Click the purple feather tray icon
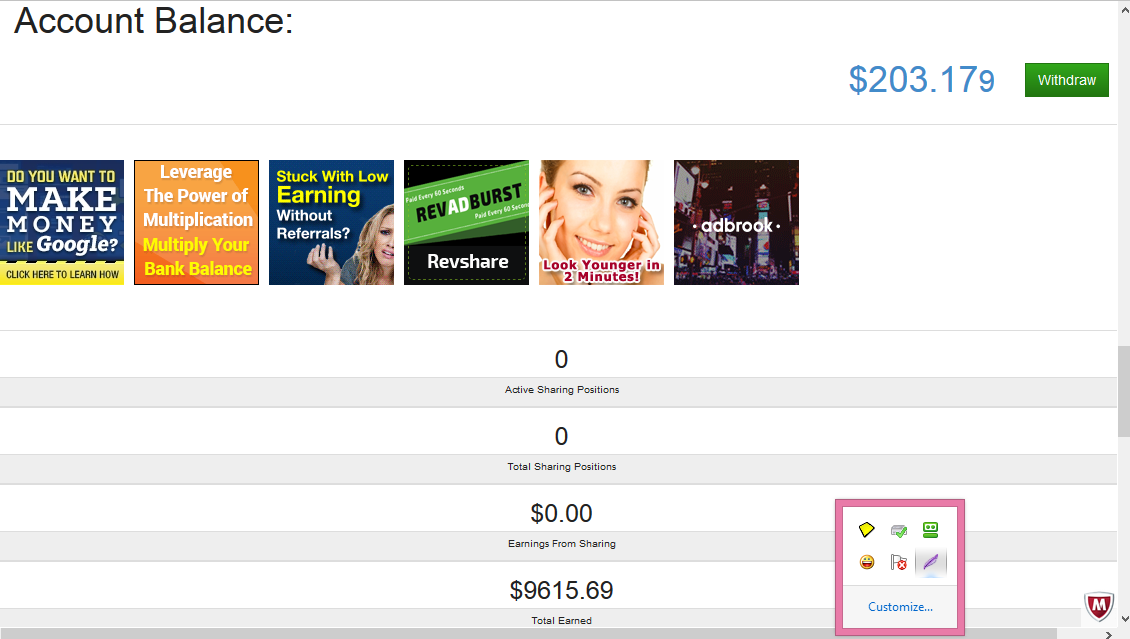Viewport: 1130px width, 639px height. coord(931,562)
